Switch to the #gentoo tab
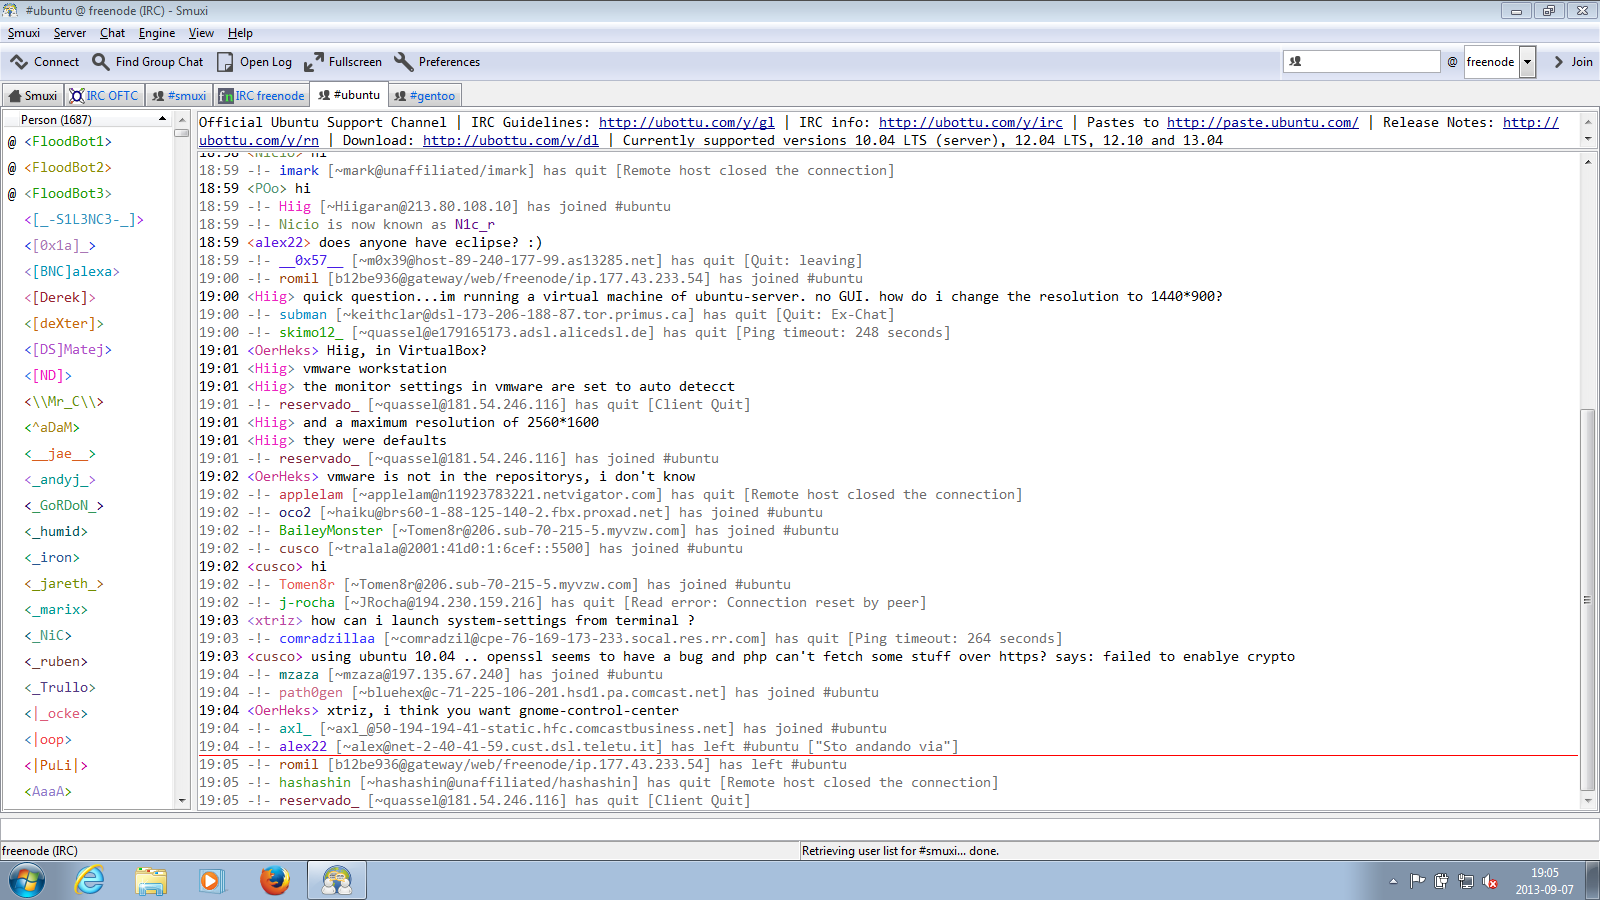Image resolution: width=1600 pixels, height=900 pixels. [x=425, y=96]
